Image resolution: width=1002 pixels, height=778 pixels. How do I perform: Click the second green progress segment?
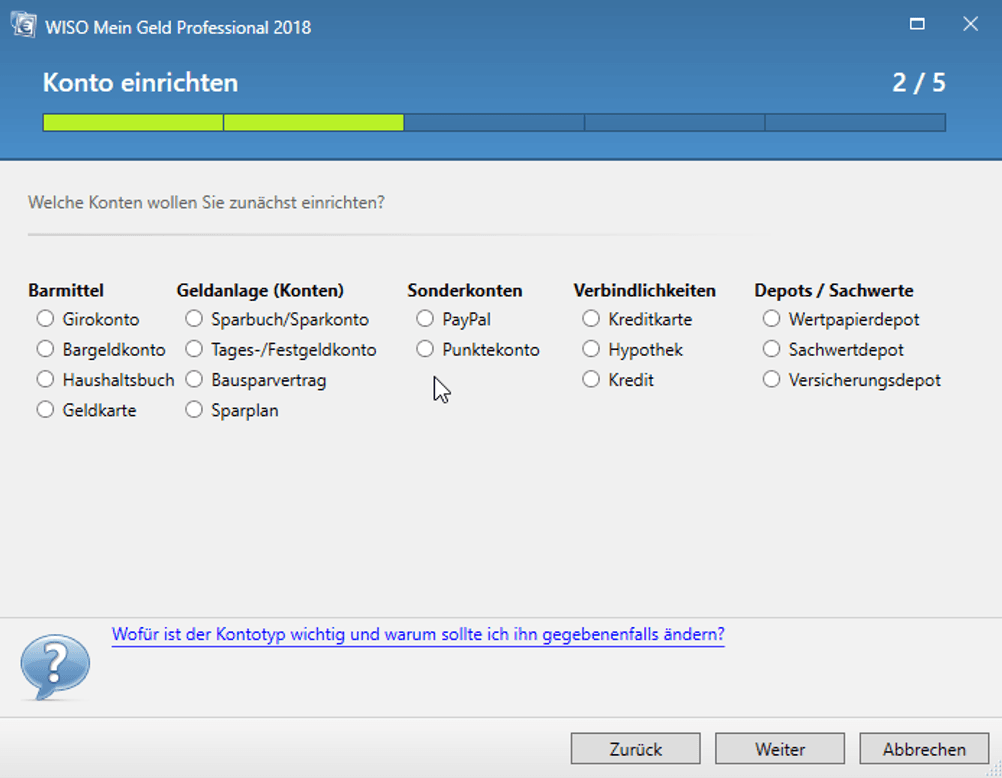(314, 123)
